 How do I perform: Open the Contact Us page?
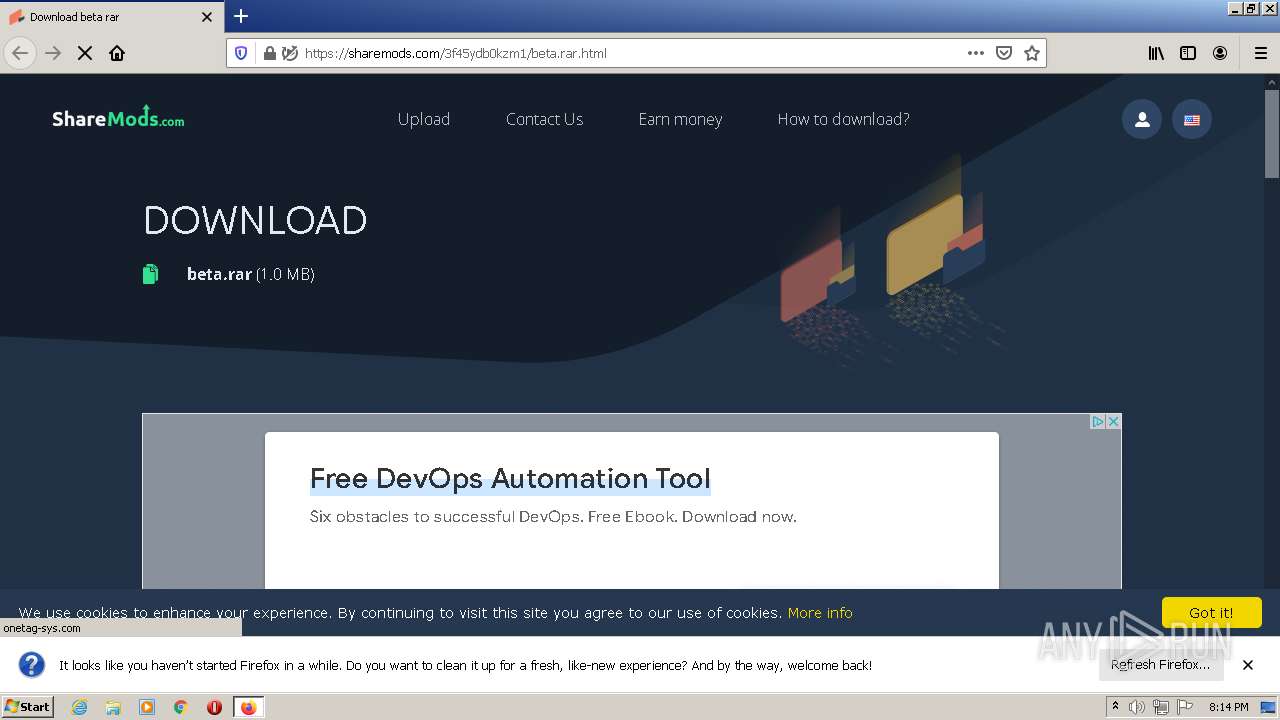544,119
